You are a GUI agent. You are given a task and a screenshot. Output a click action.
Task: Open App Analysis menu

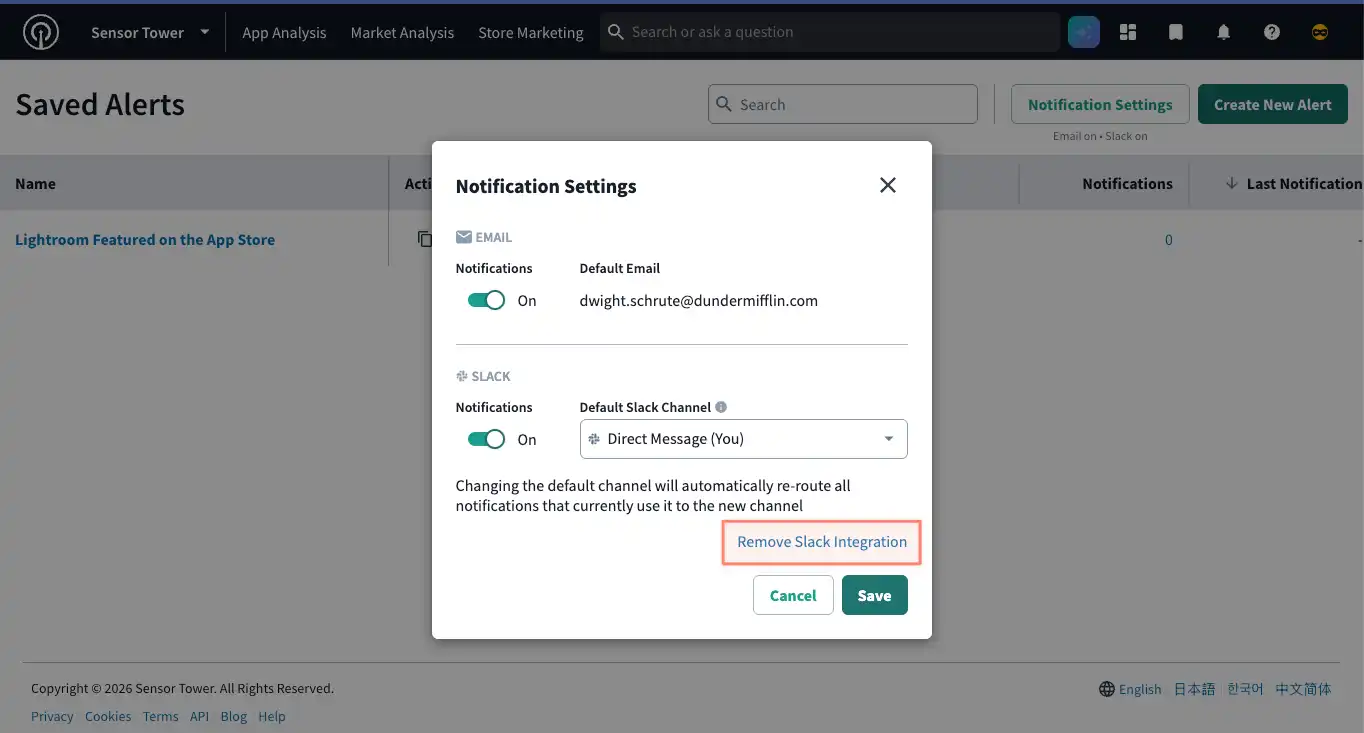tap(284, 32)
